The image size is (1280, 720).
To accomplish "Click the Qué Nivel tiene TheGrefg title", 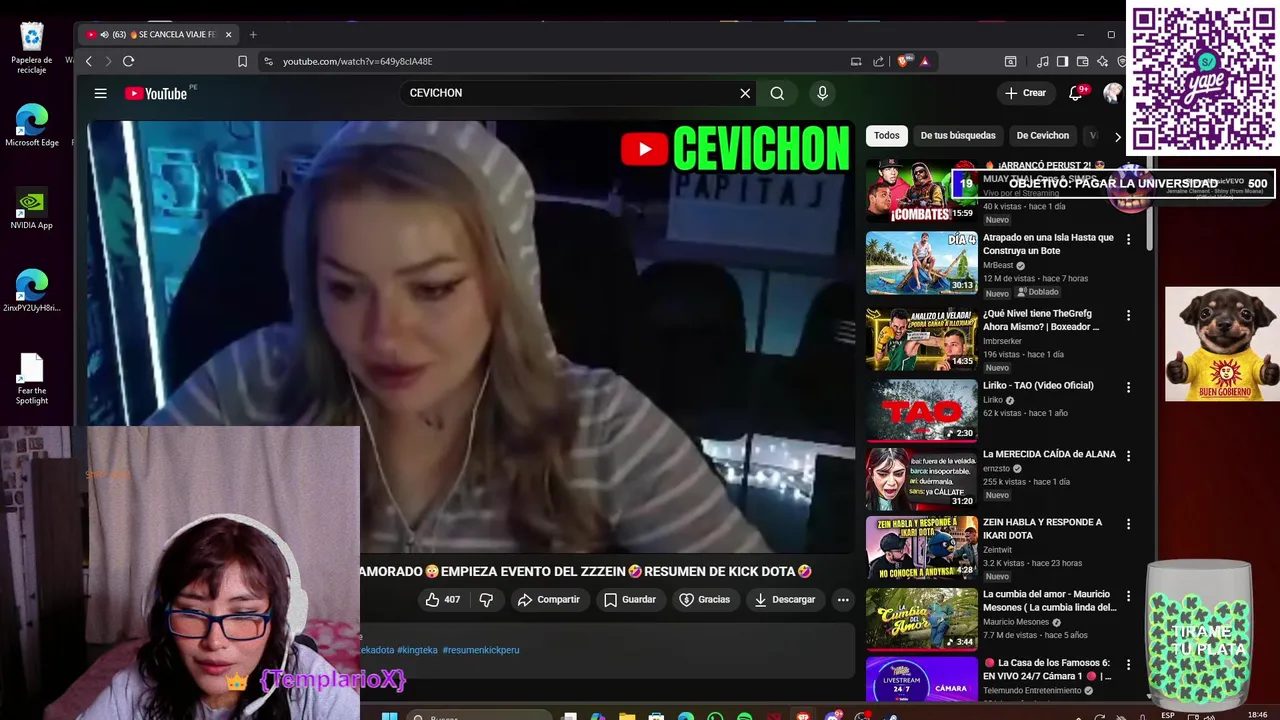I will click(1040, 320).
